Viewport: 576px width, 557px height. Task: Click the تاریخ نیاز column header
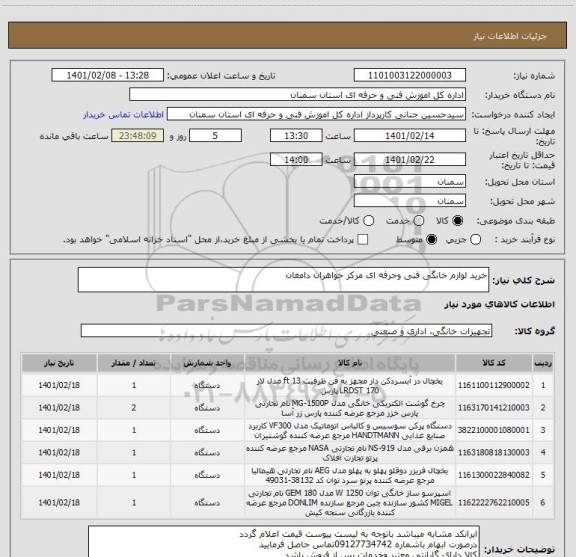59,363
